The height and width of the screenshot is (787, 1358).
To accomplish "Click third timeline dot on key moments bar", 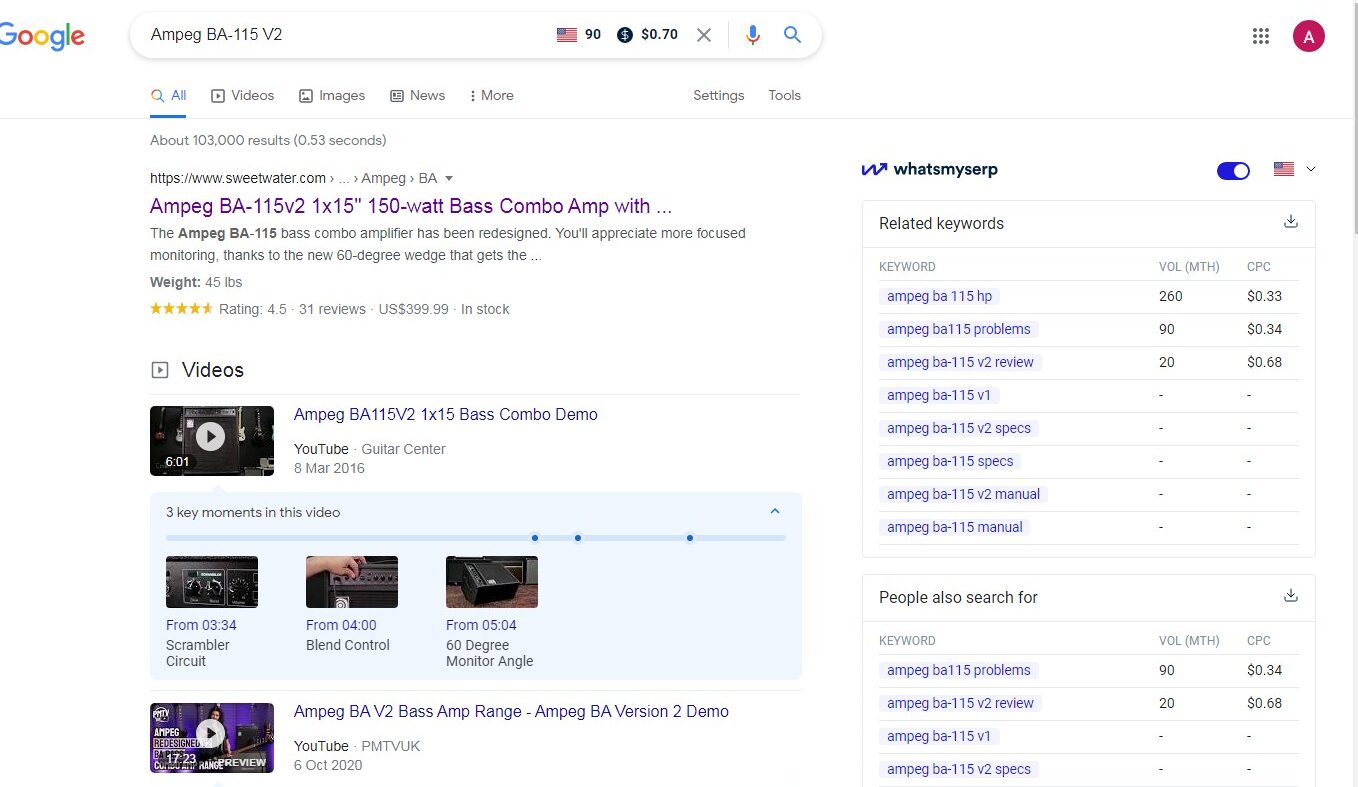I will click(690, 538).
